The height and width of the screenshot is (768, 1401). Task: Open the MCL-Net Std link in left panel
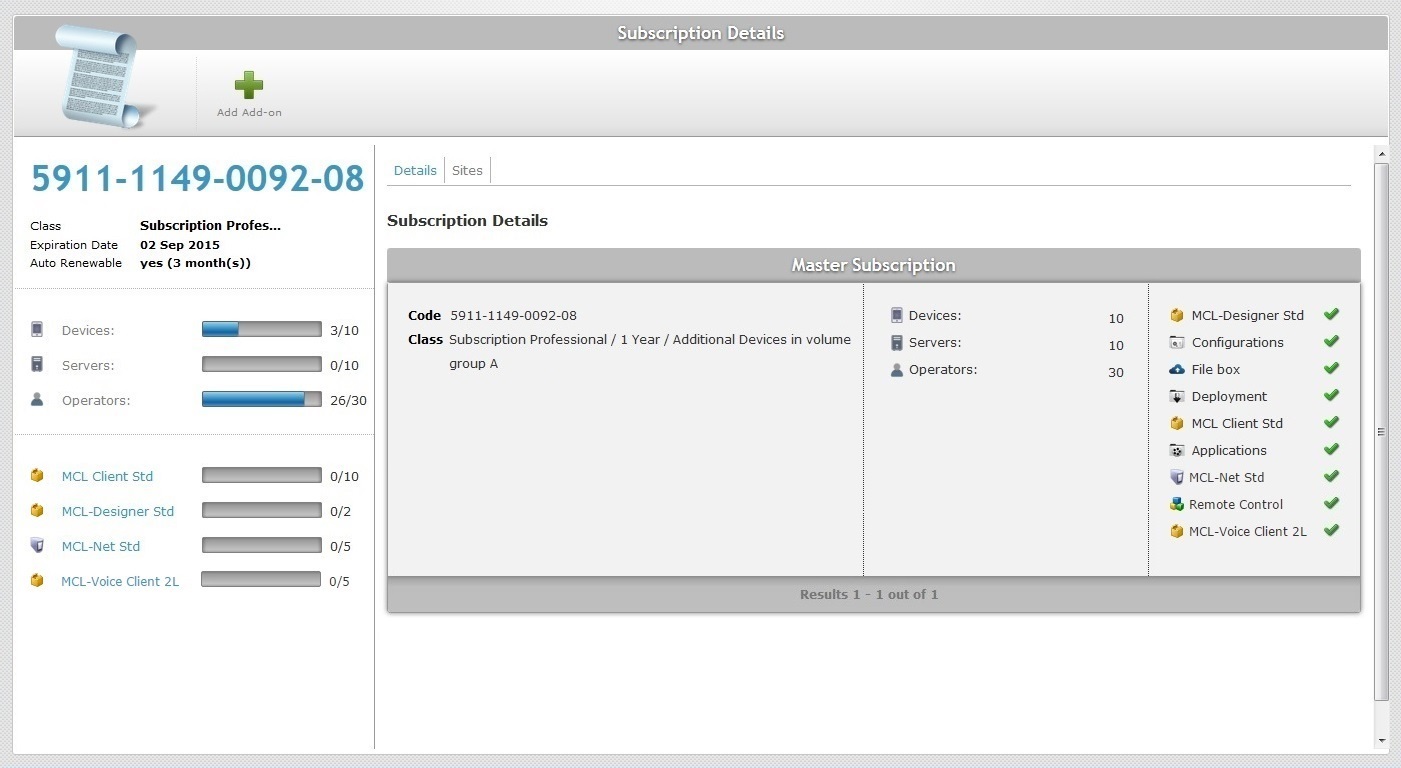(x=101, y=546)
